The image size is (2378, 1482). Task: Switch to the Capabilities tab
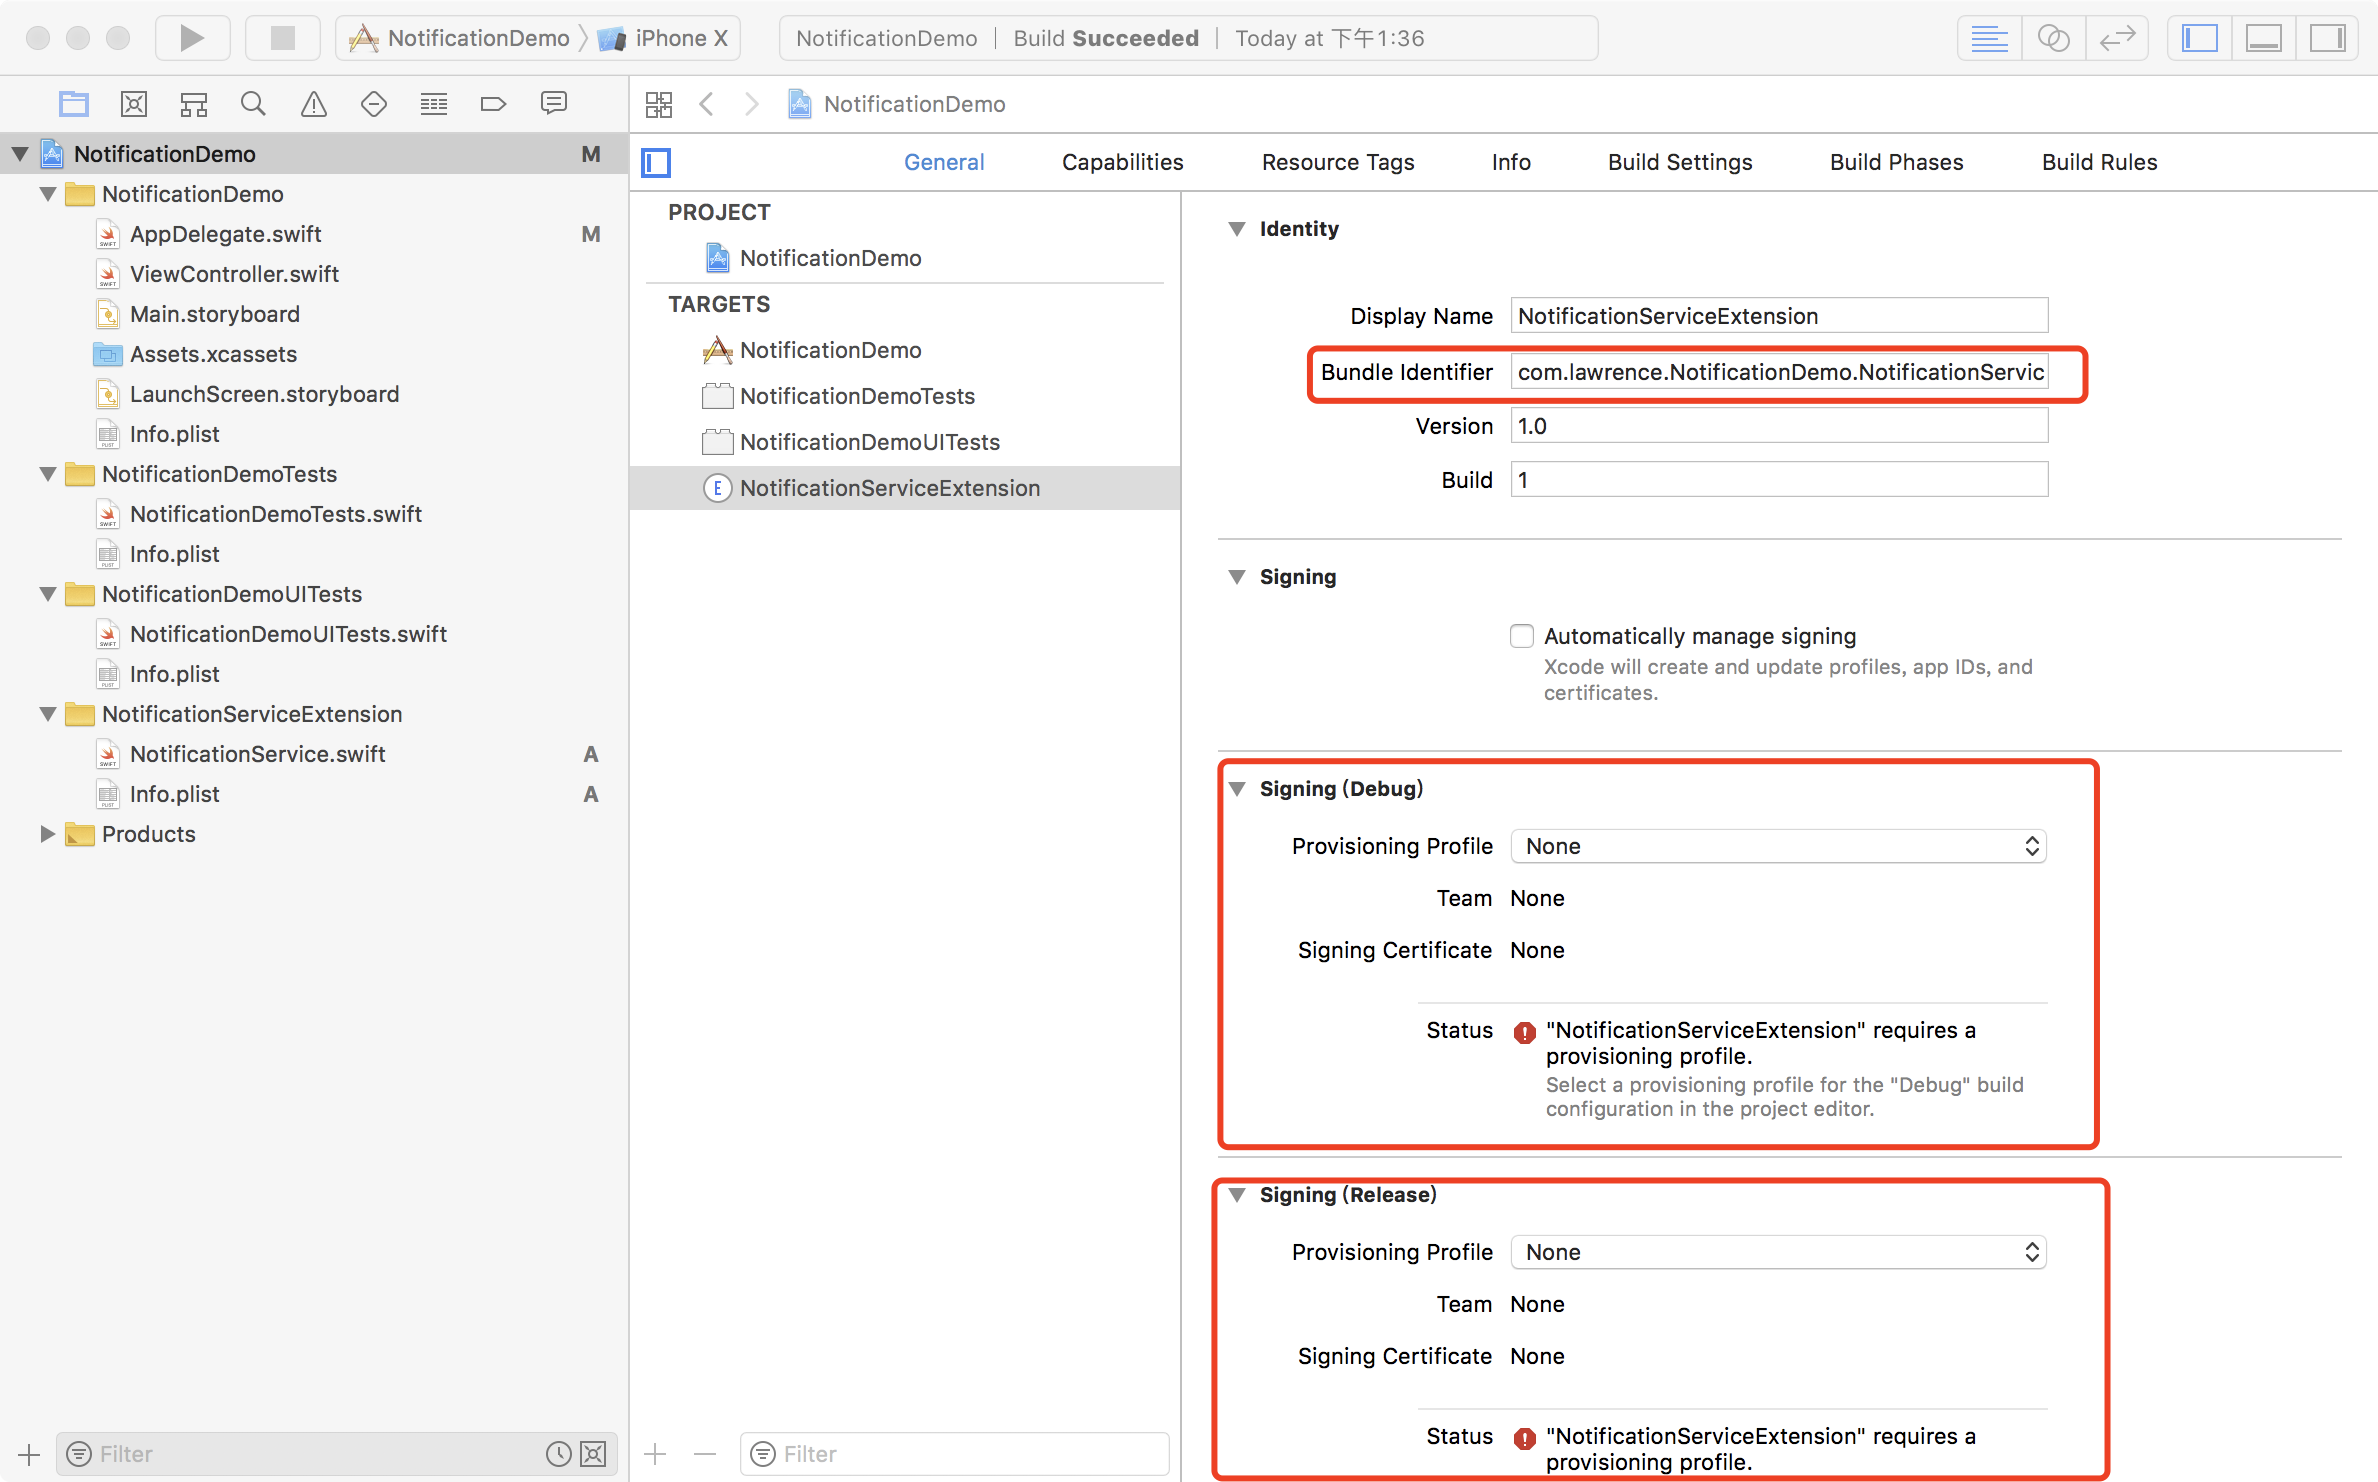click(x=1122, y=162)
